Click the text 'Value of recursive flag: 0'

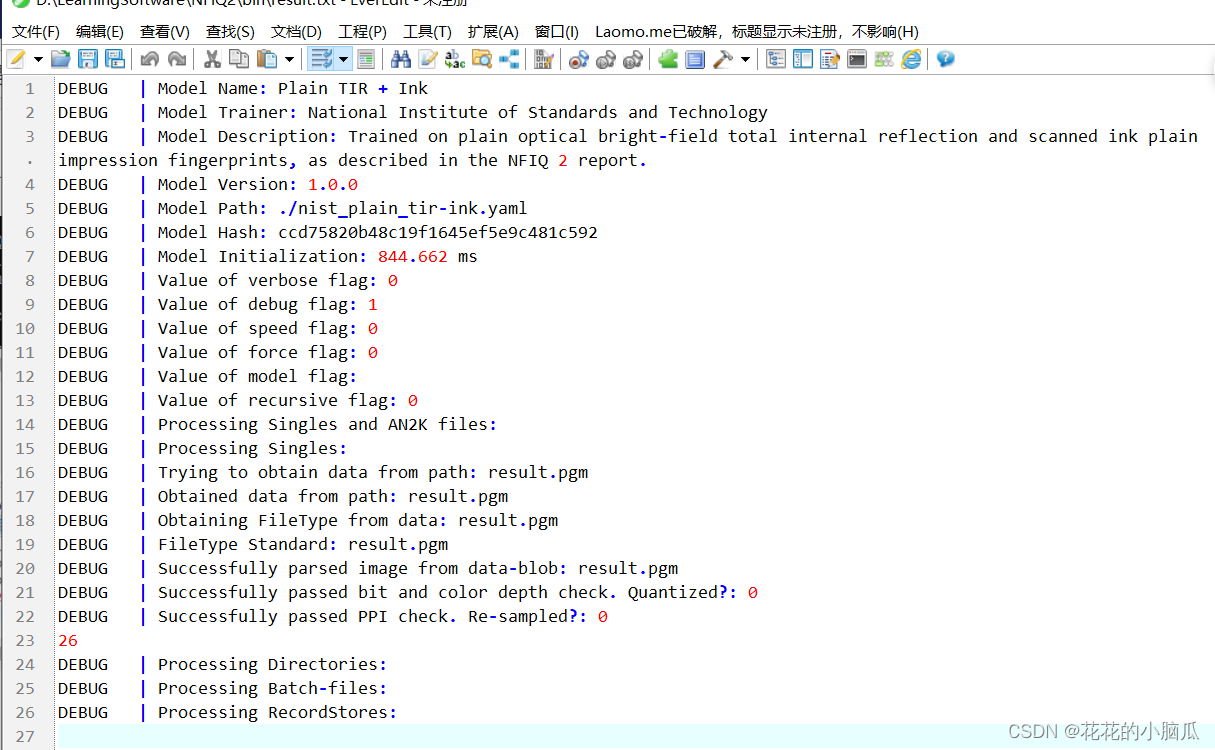[287, 400]
